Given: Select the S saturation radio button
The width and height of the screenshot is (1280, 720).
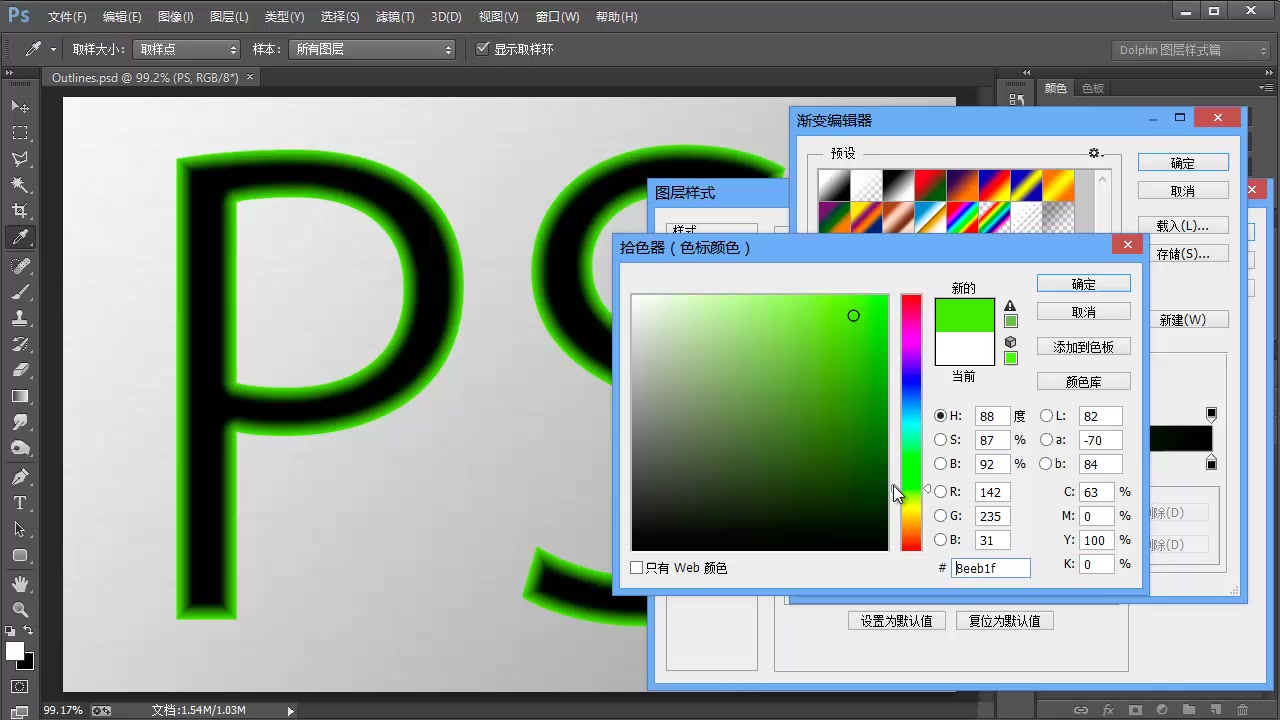Looking at the screenshot, I should pyautogui.click(x=940, y=440).
